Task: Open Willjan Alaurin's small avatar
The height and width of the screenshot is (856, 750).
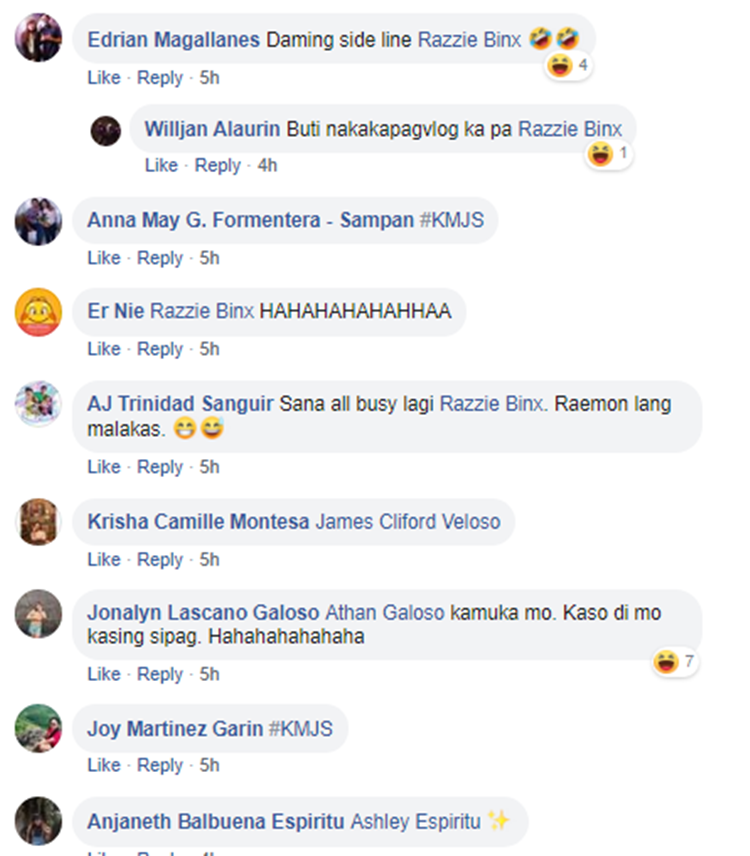Action: 106,131
